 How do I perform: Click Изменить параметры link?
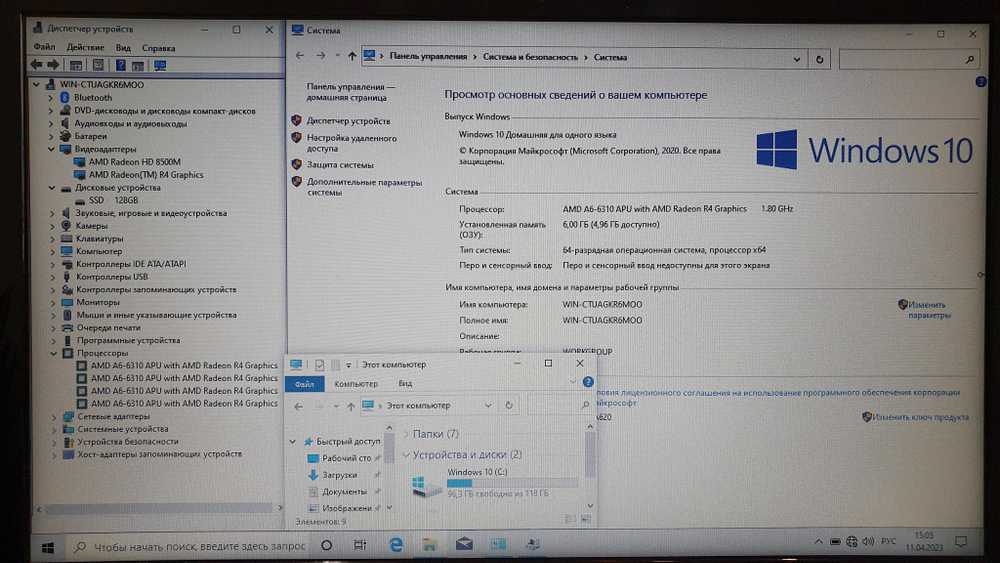928,310
